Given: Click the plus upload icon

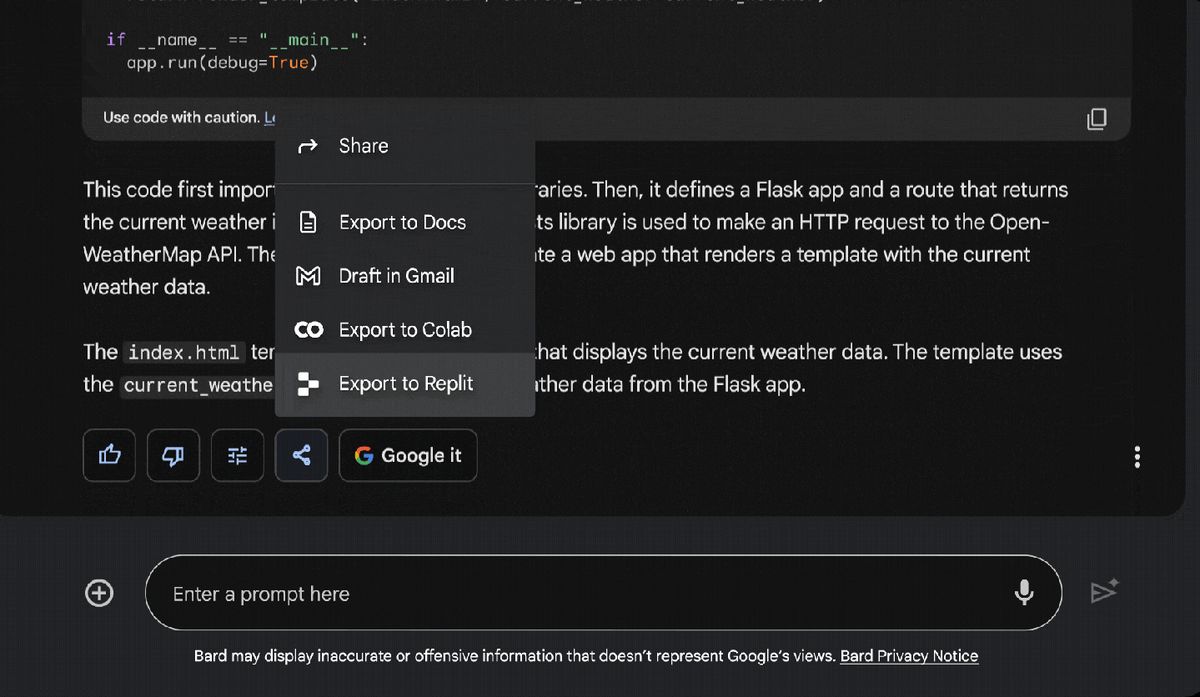Looking at the screenshot, I should 99,594.
